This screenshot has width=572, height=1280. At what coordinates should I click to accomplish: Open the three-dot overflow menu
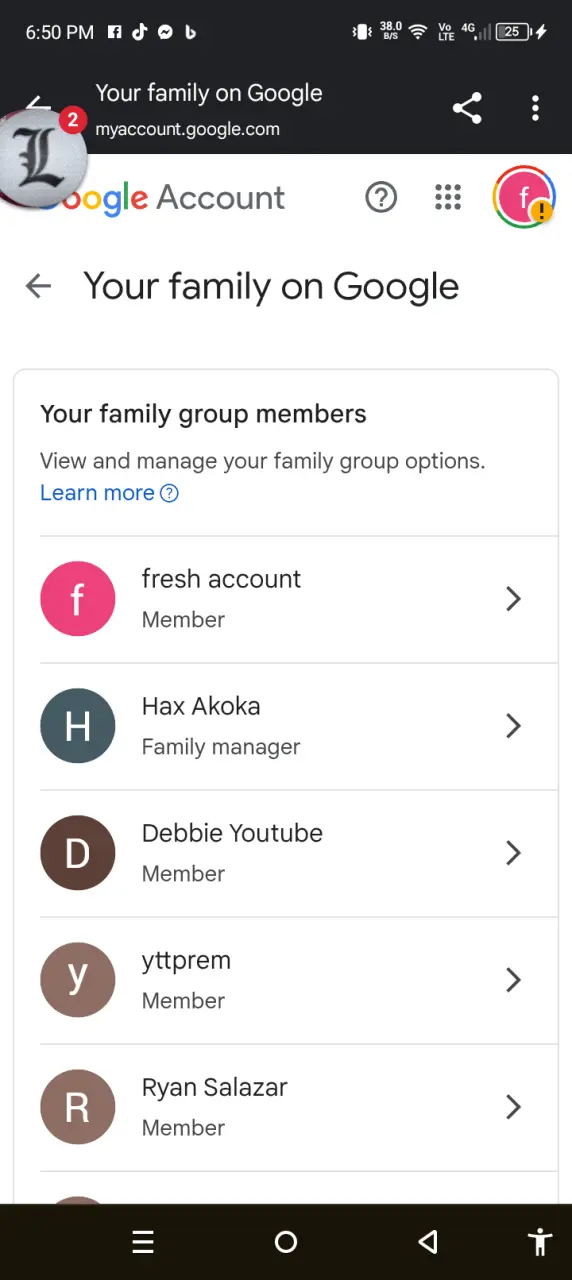click(536, 108)
